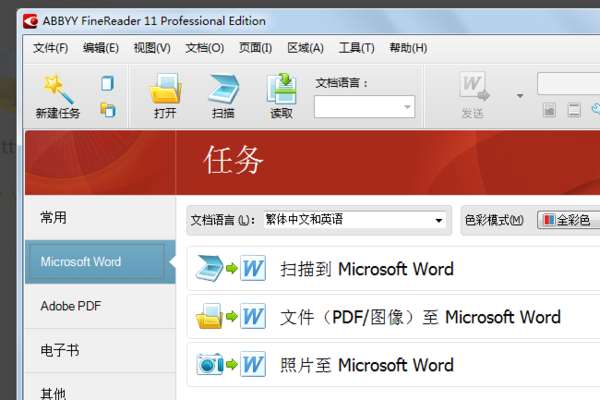Open the 文件(F) menu

tap(51, 48)
